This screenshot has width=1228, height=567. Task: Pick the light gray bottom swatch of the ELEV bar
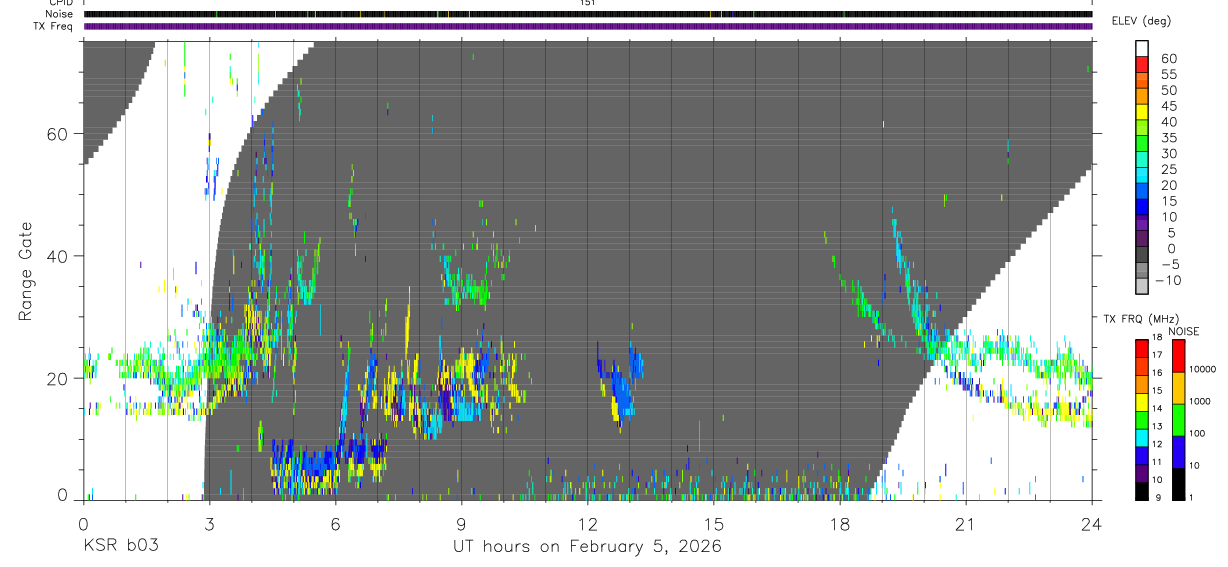pos(1142,286)
